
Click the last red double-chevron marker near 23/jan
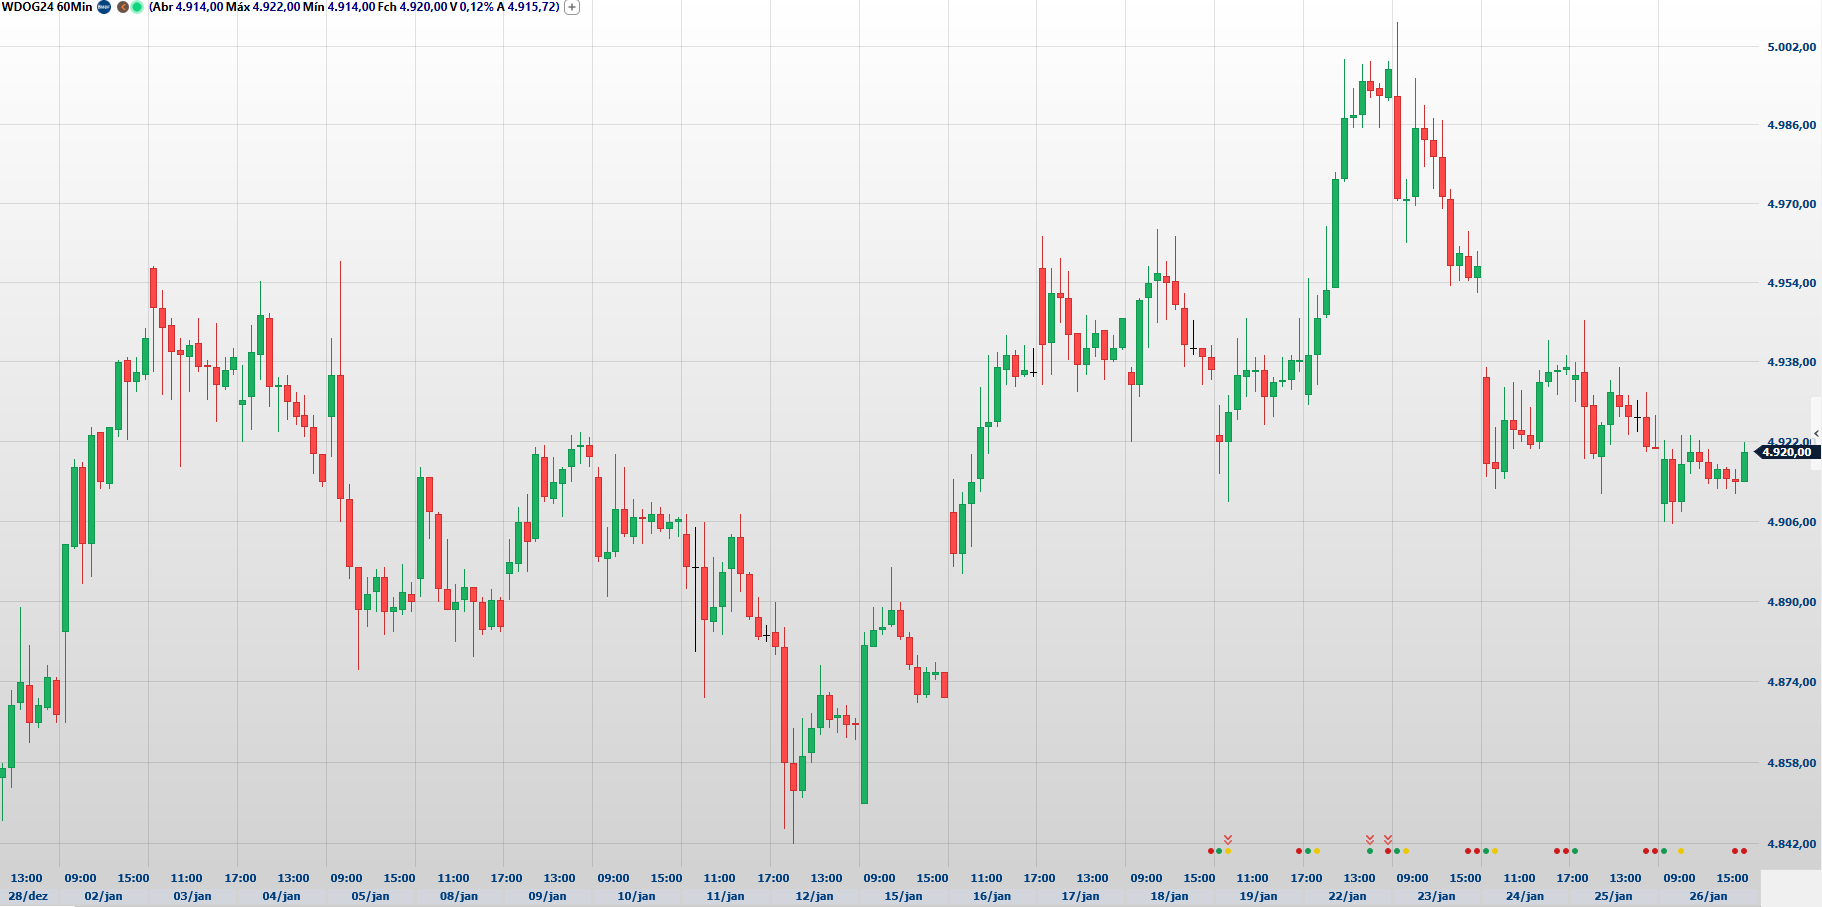click(x=1388, y=839)
